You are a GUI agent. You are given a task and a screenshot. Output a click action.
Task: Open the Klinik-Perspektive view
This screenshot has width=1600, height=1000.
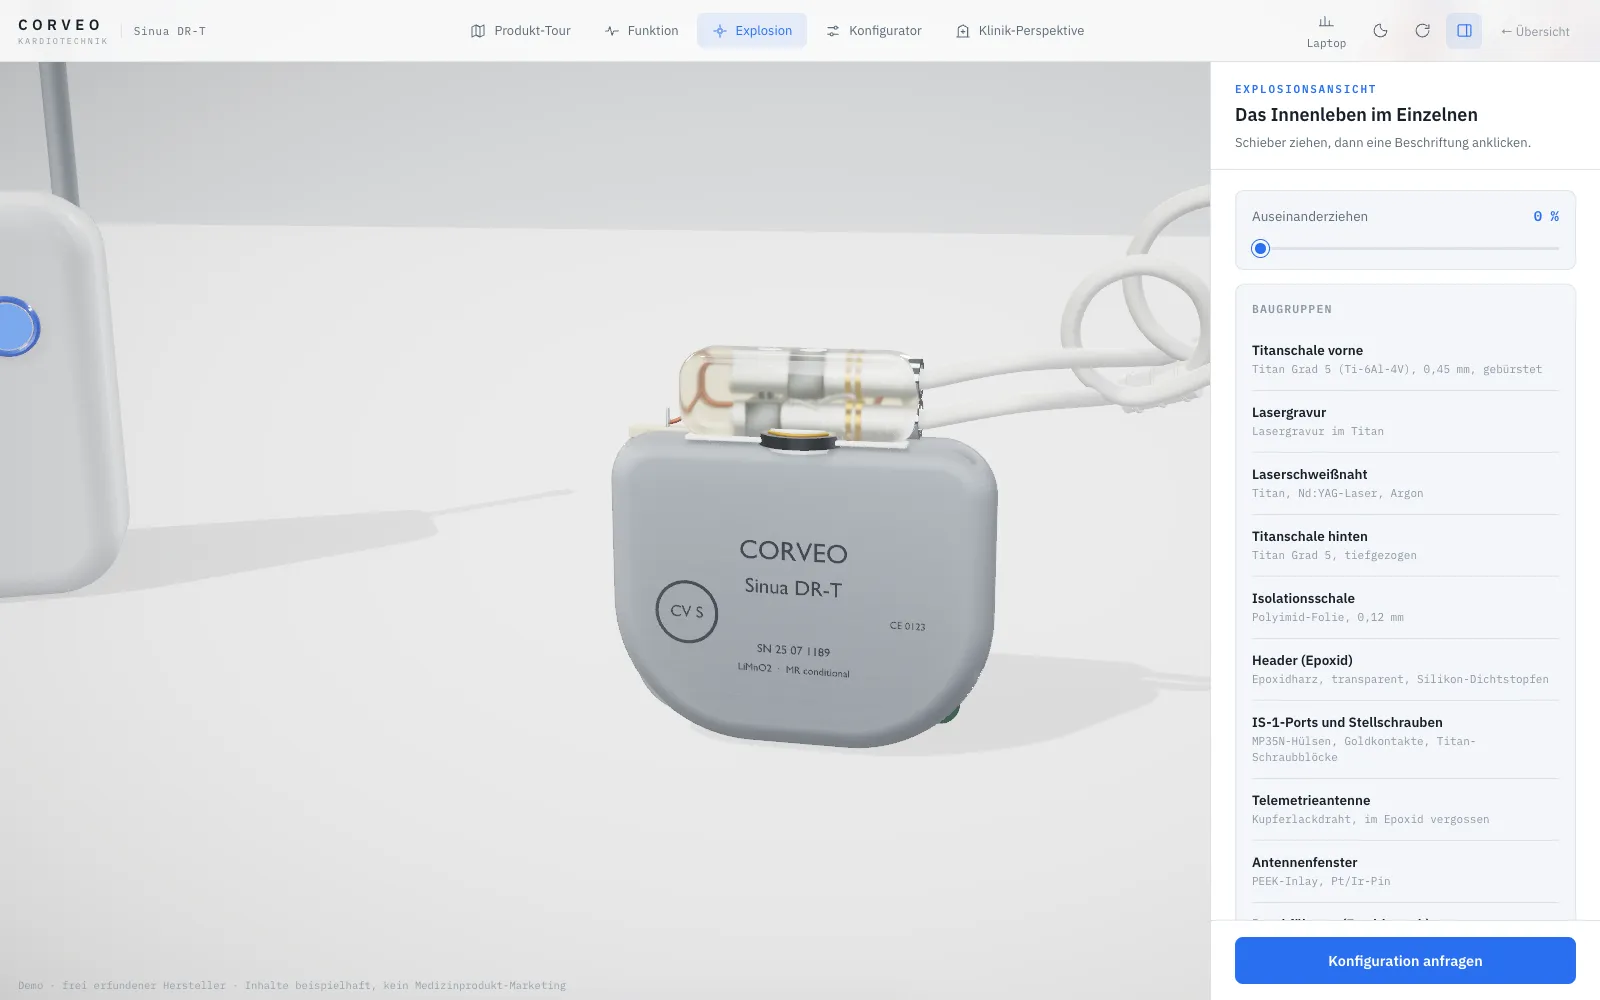point(1020,31)
